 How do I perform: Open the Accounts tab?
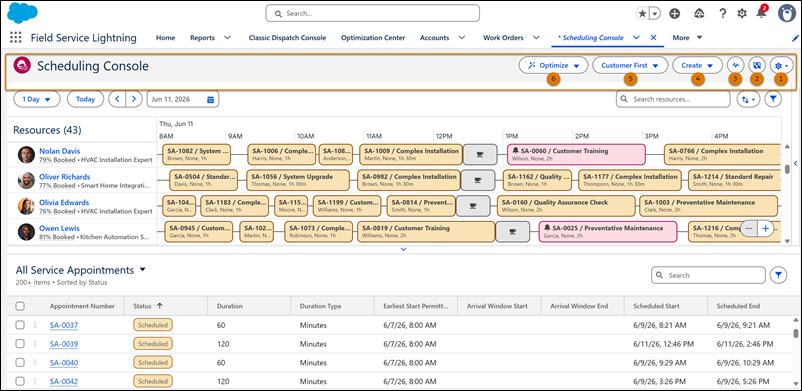click(434, 37)
